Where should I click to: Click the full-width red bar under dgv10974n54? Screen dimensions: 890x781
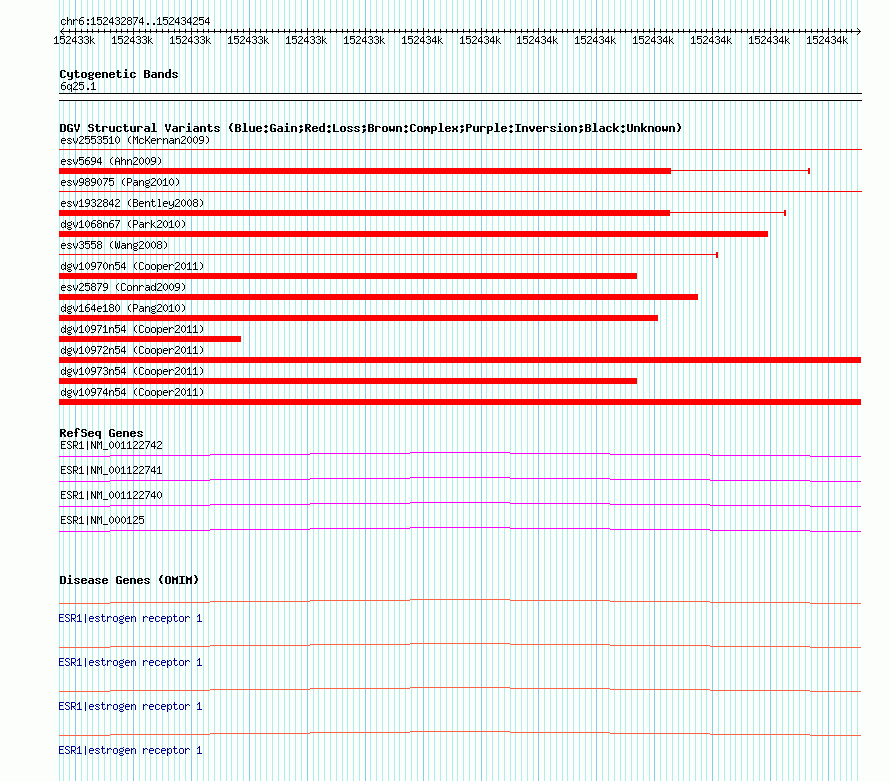460,402
